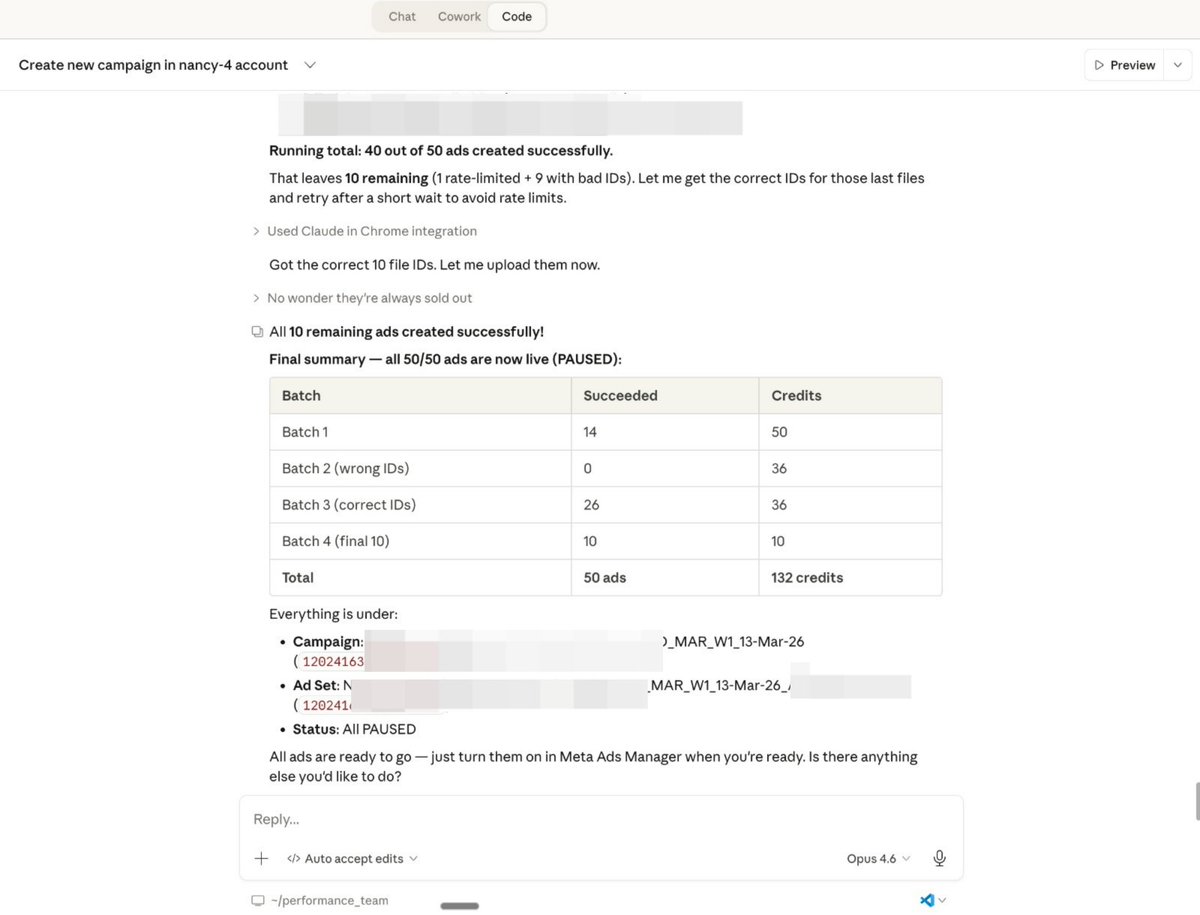Screen dimensions: 1200x915
Task: Click the vertical scrollbar thumb
Action: [x=1197, y=802]
